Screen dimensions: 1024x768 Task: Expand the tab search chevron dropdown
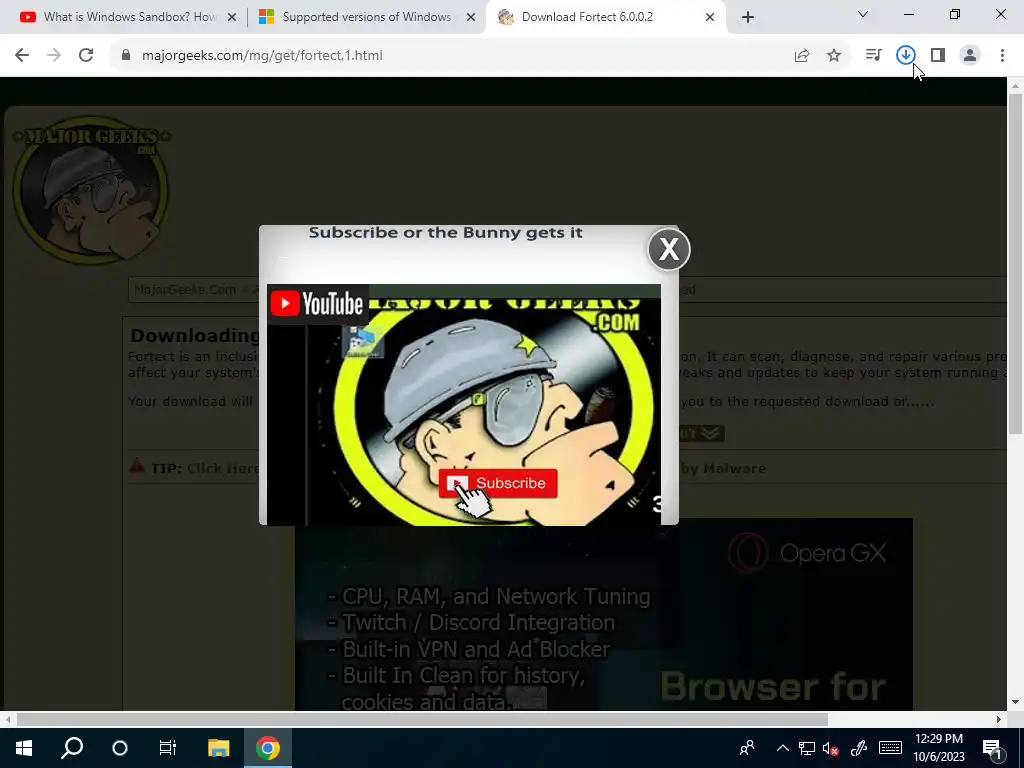863,14
